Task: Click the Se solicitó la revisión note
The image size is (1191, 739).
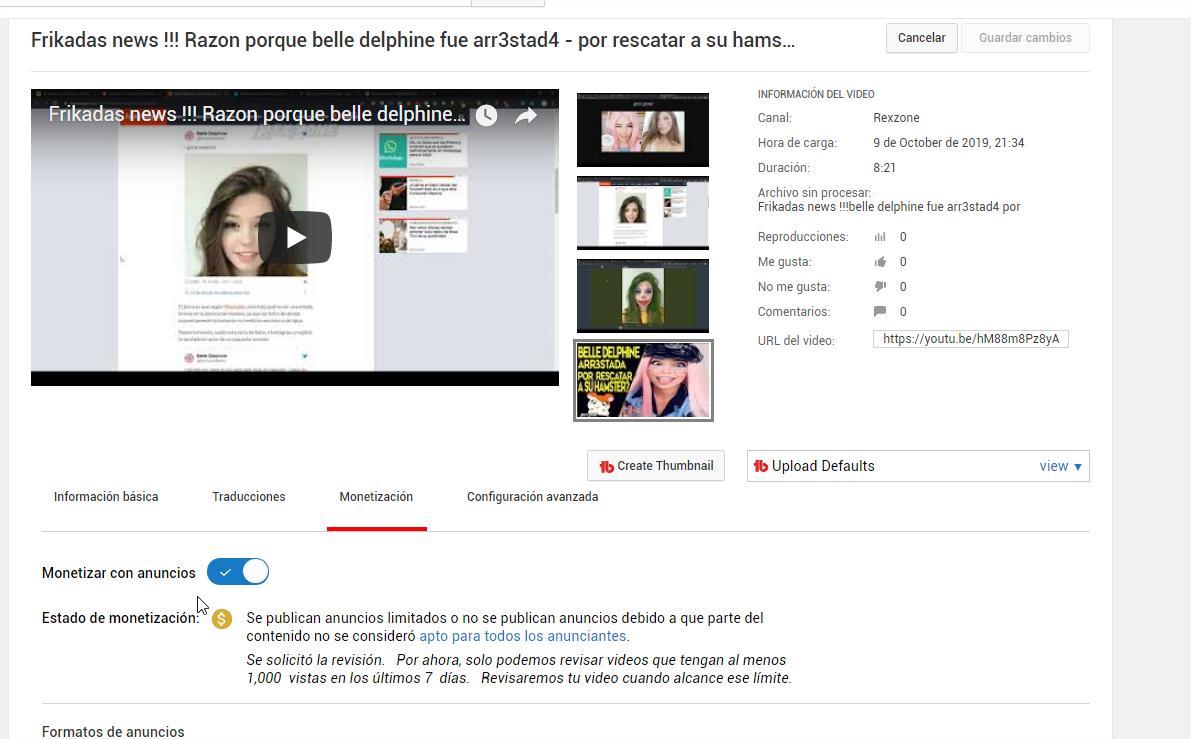Action: tap(519, 669)
